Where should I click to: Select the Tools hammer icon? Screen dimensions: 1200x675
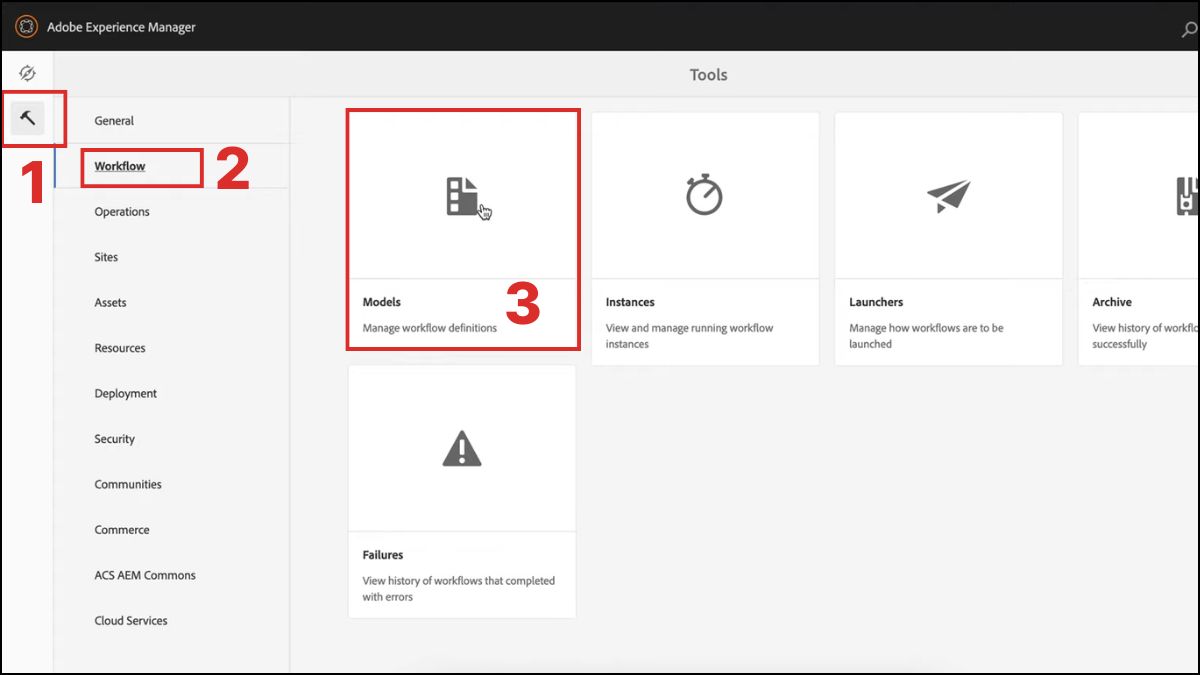click(28, 119)
